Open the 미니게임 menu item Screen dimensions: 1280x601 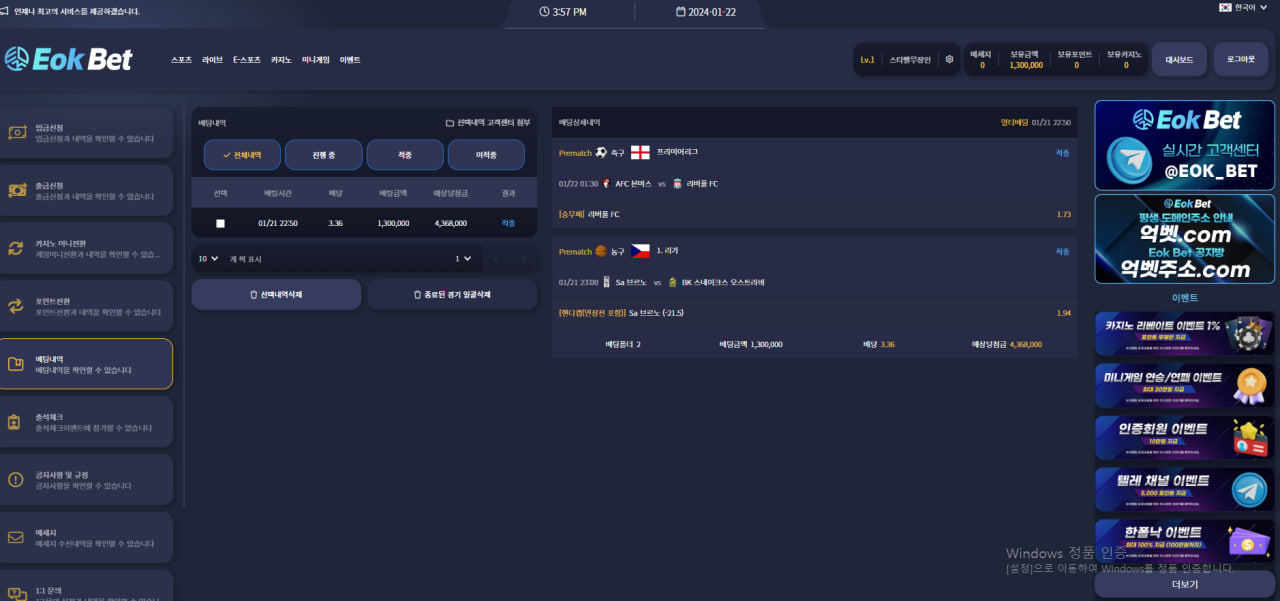[315, 60]
